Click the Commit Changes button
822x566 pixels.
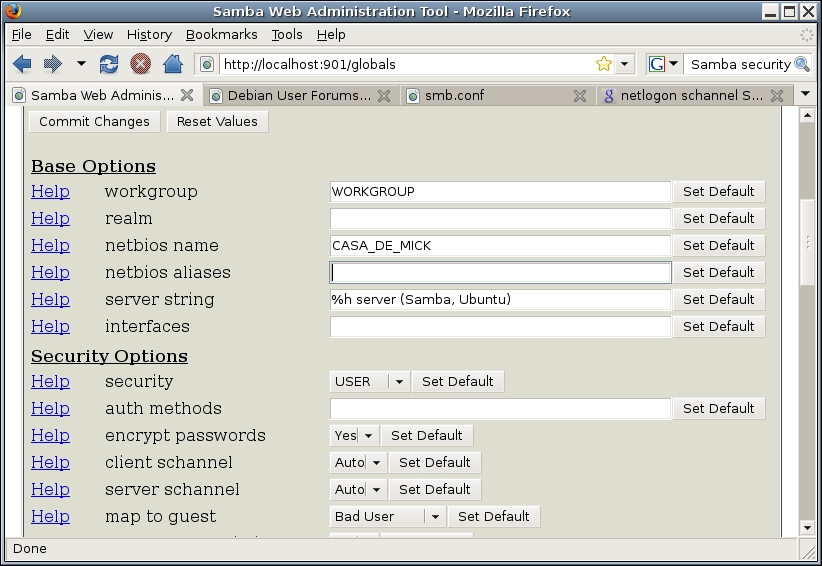point(94,121)
